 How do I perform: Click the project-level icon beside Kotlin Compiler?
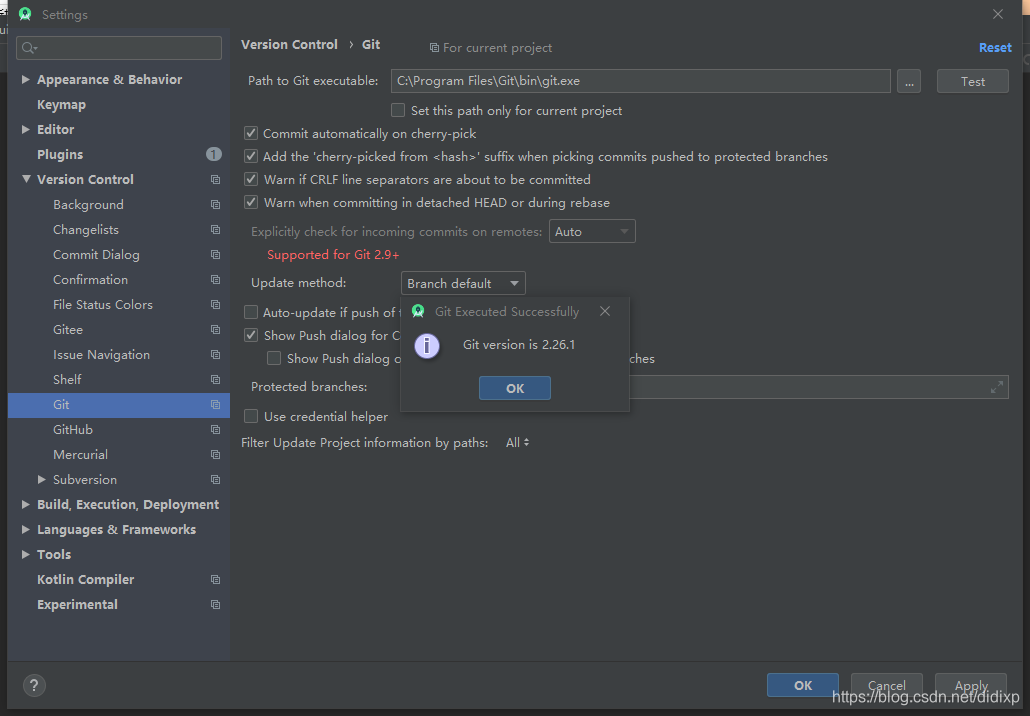click(x=215, y=579)
